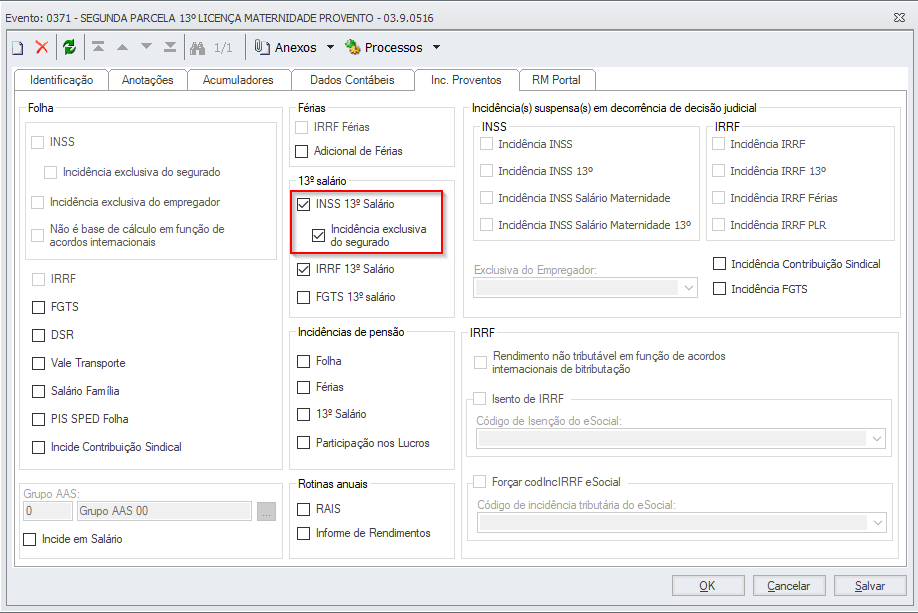
Task: Jump to the last record arrow
Action: pyautogui.click(x=170, y=48)
